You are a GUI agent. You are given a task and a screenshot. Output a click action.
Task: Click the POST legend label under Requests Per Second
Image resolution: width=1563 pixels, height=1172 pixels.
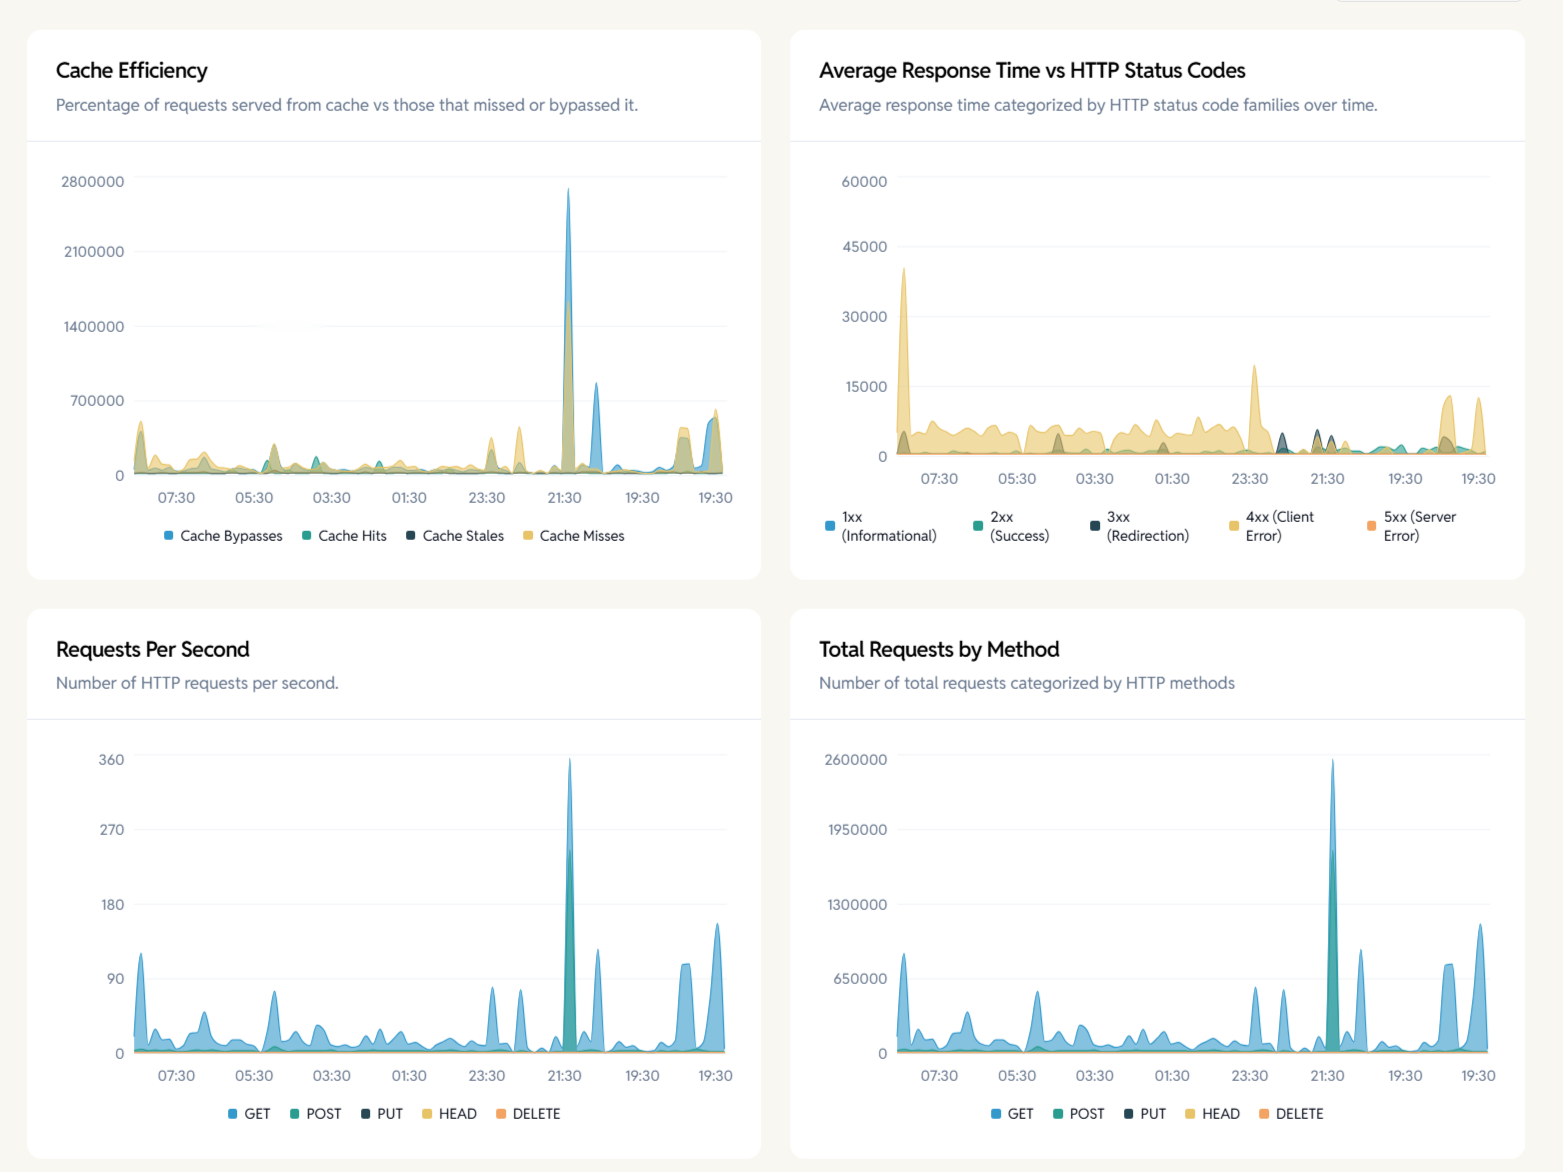[322, 1113]
